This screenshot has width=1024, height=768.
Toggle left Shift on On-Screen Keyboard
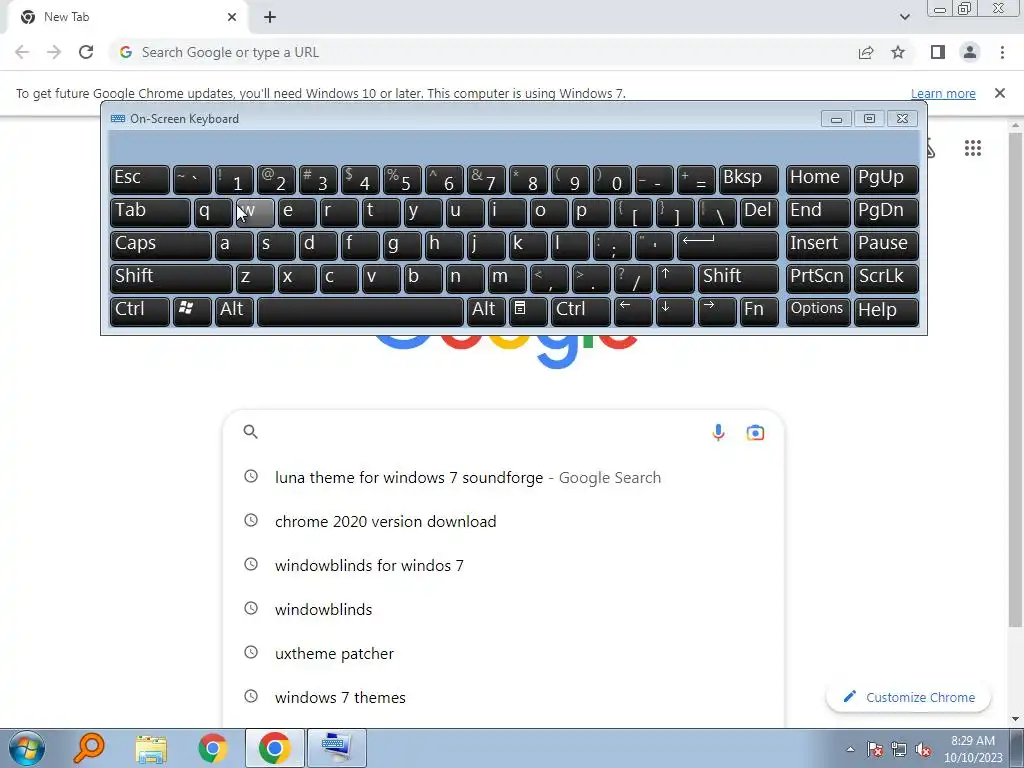171,278
